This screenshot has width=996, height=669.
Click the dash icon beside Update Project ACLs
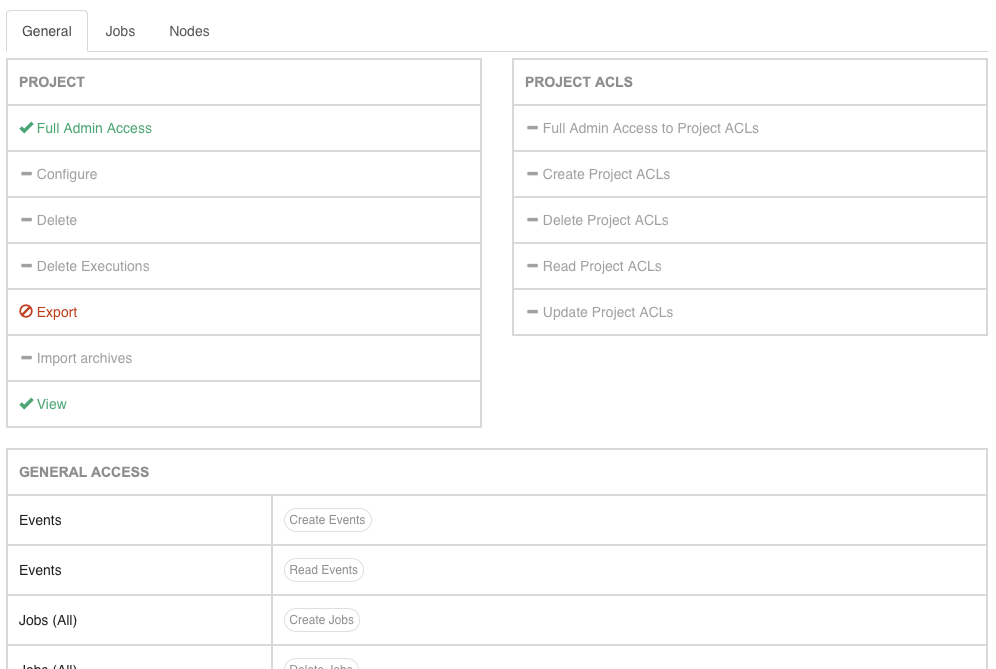(x=532, y=311)
